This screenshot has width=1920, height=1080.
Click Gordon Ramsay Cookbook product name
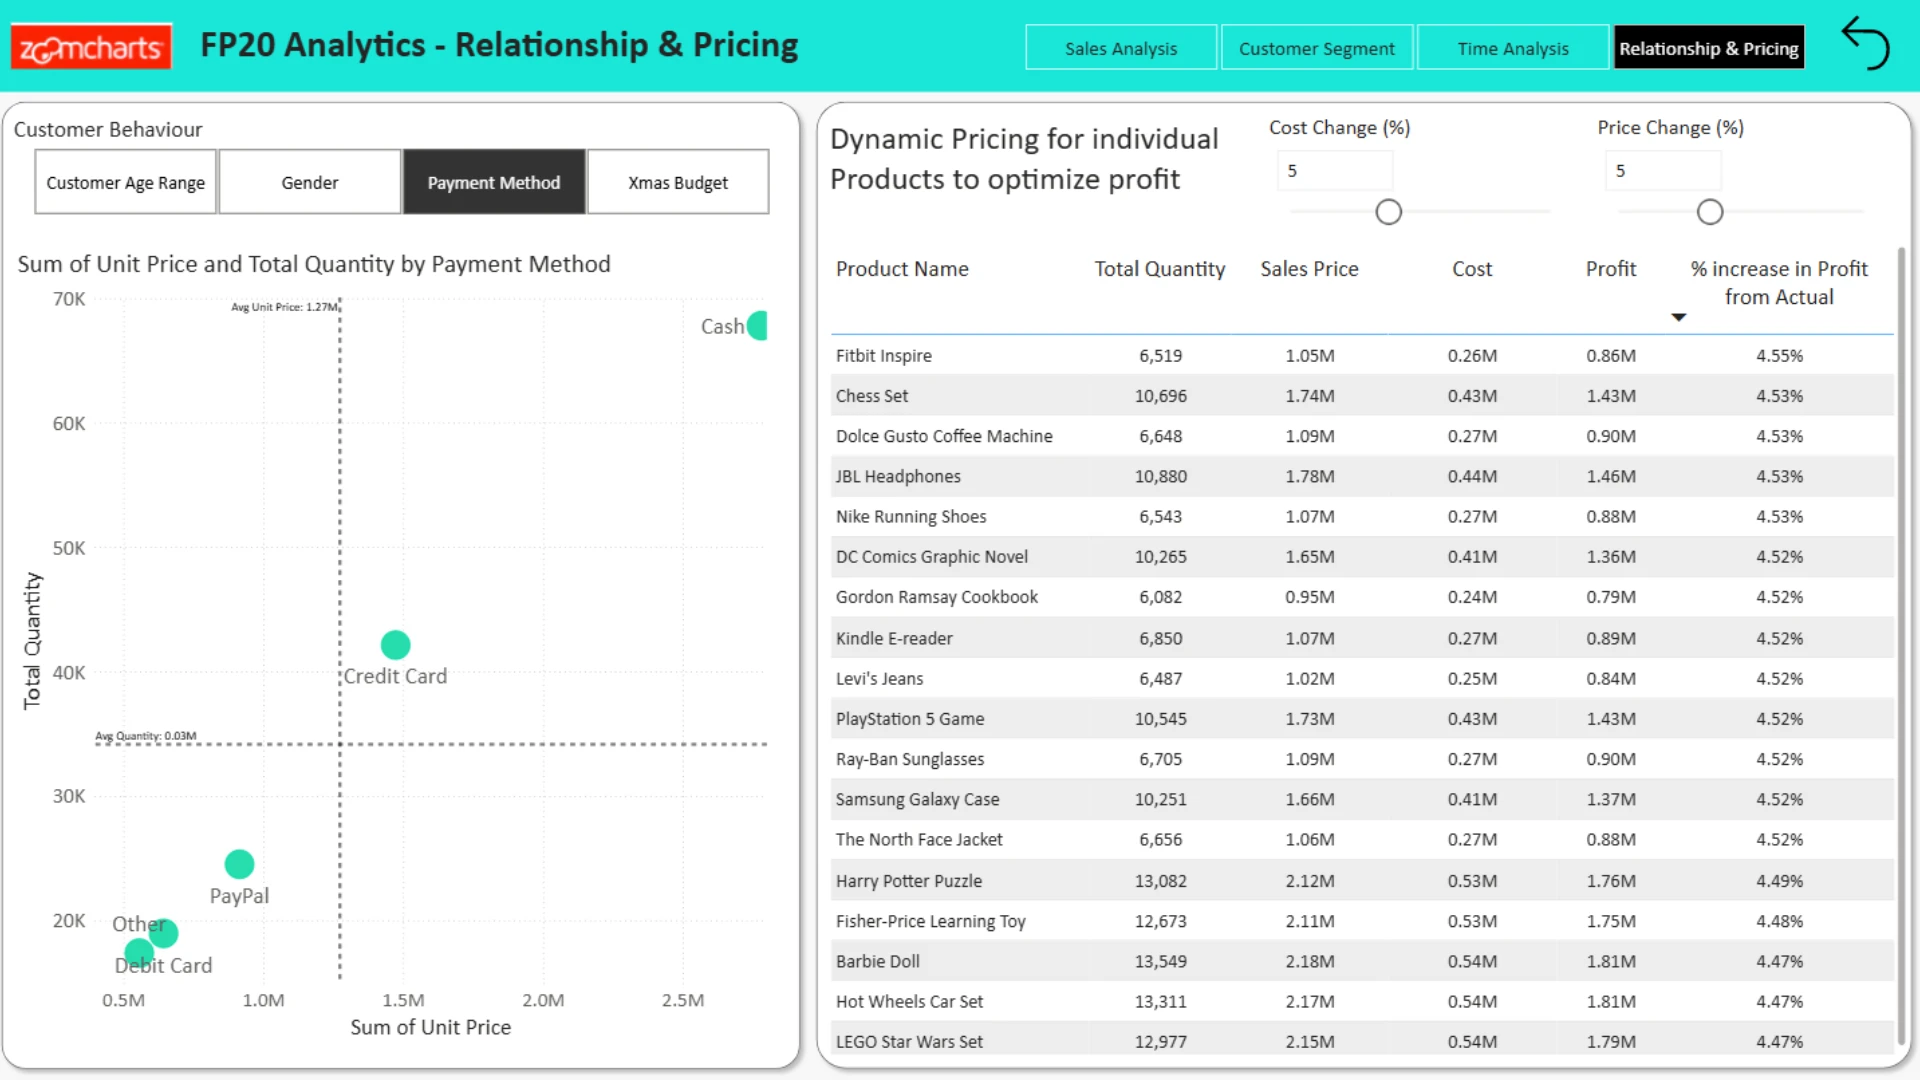(x=937, y=597)
